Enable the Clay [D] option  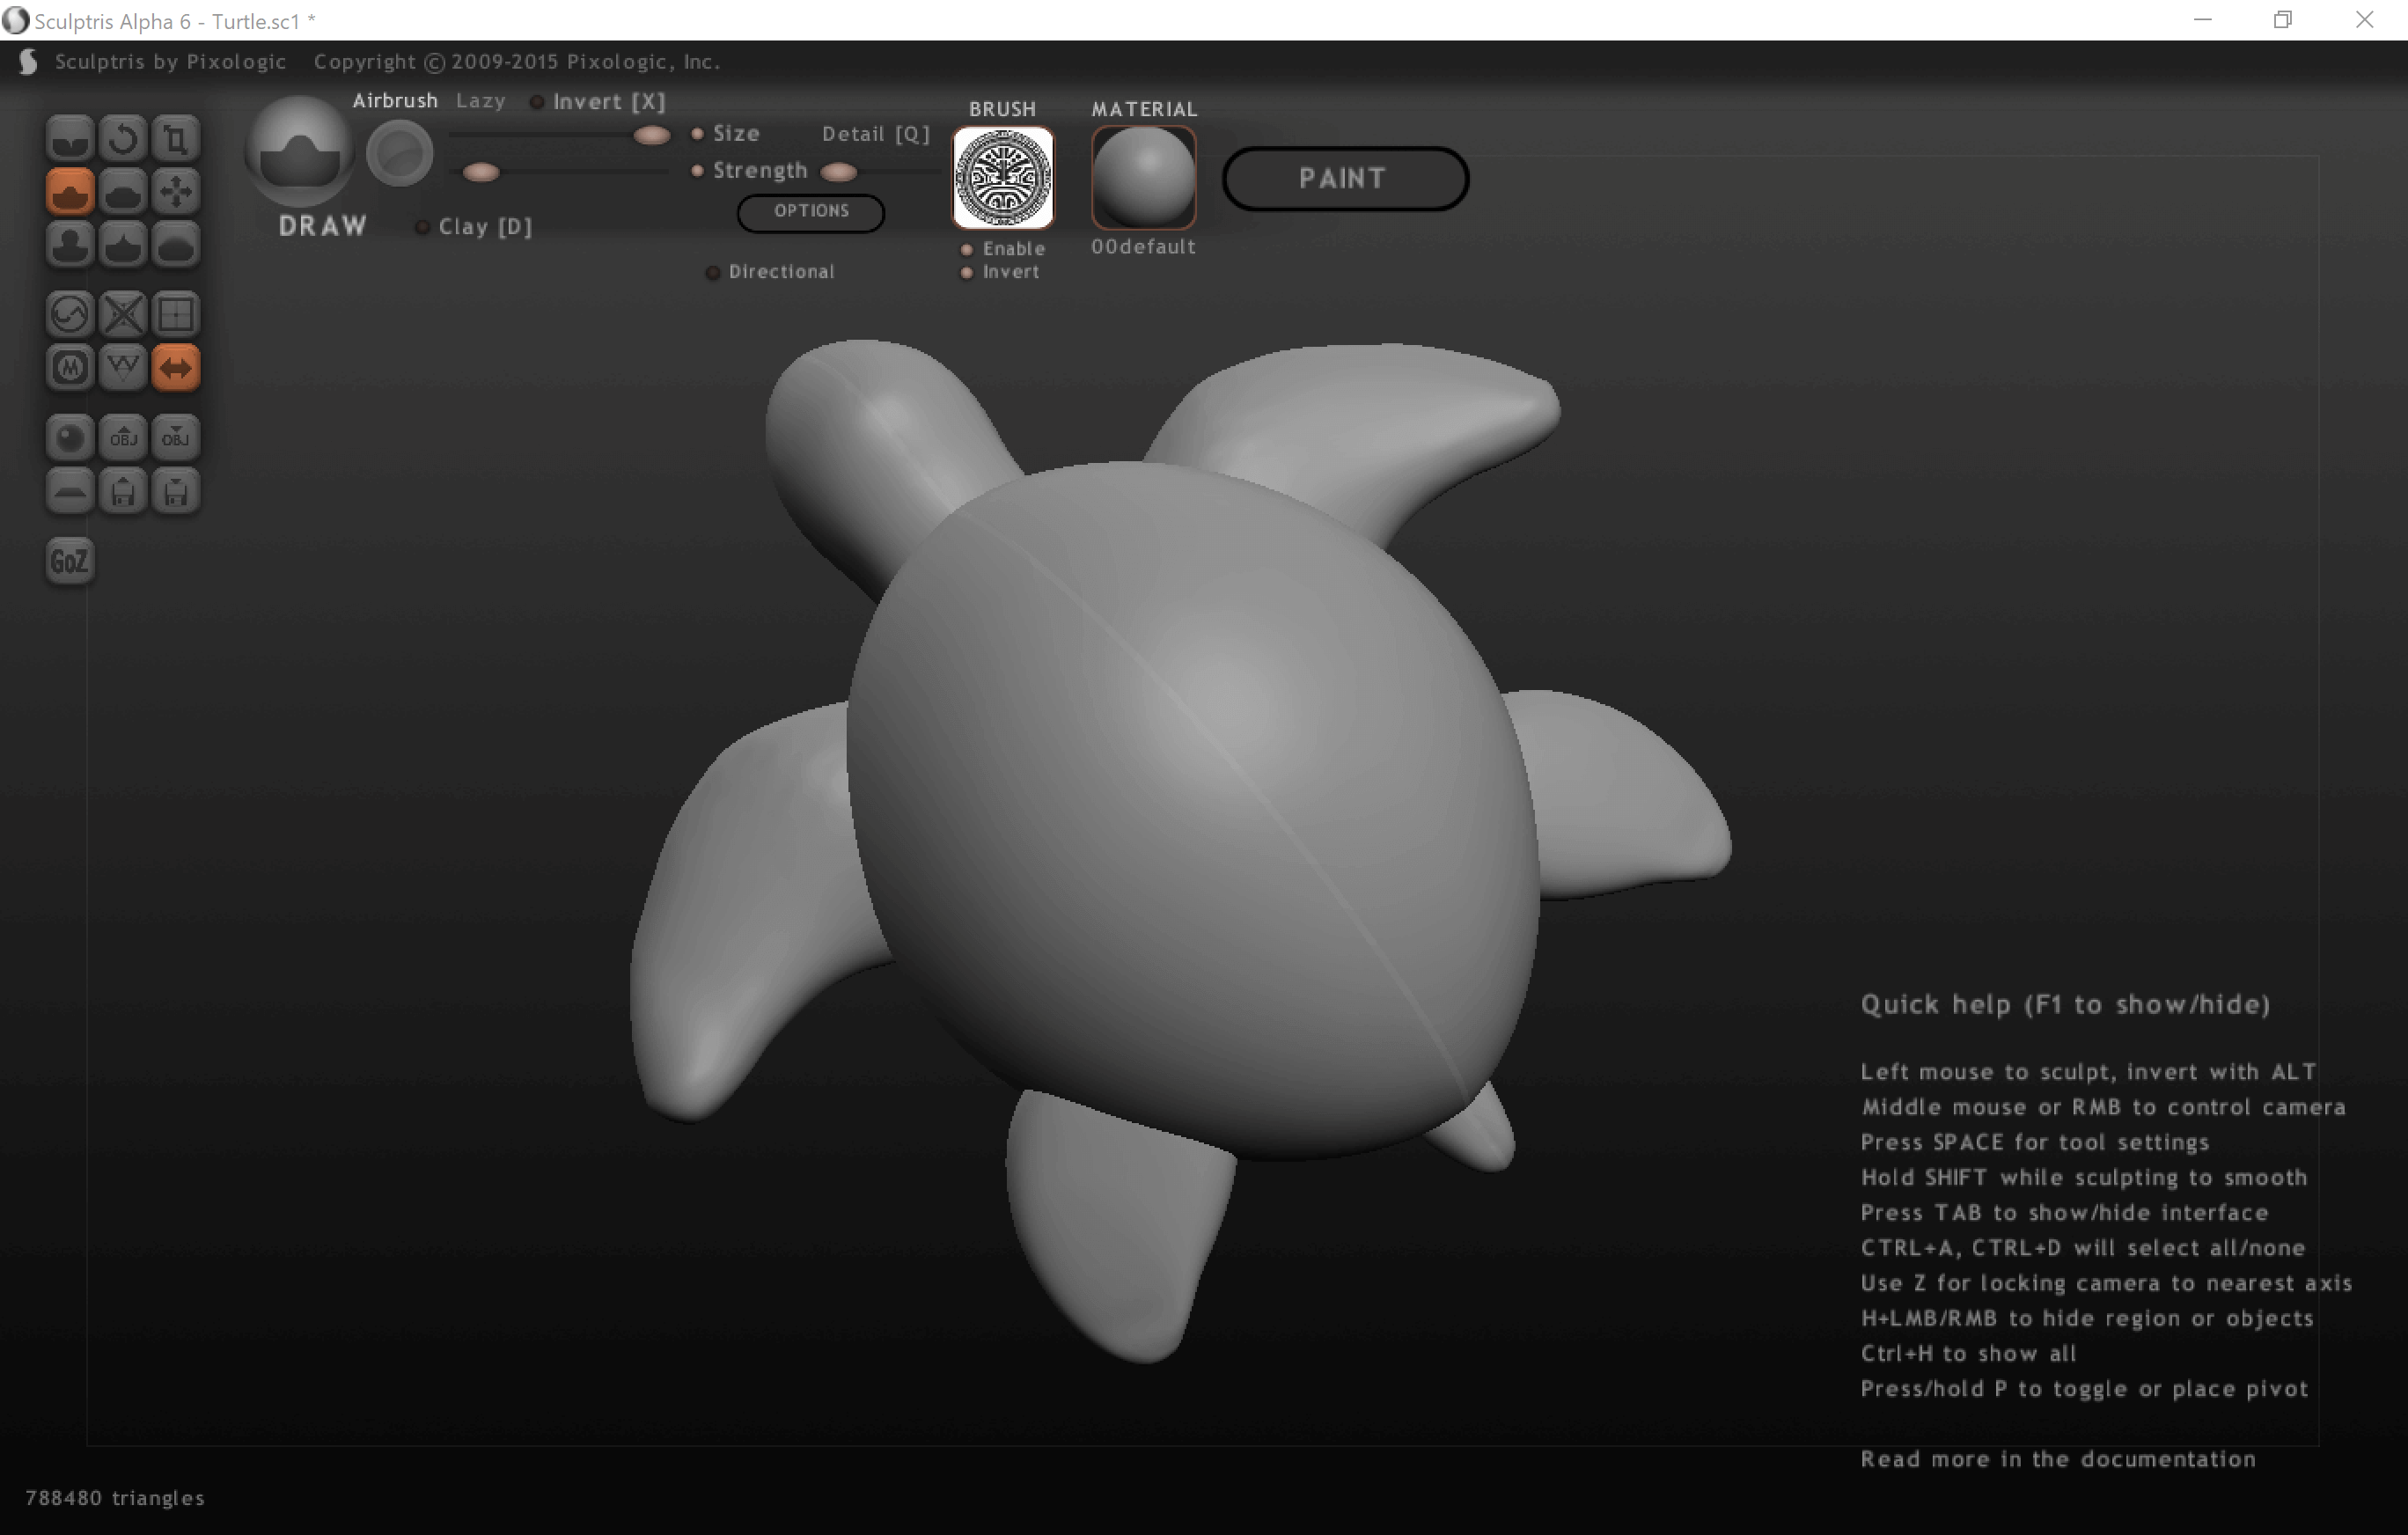click(422, 227)
